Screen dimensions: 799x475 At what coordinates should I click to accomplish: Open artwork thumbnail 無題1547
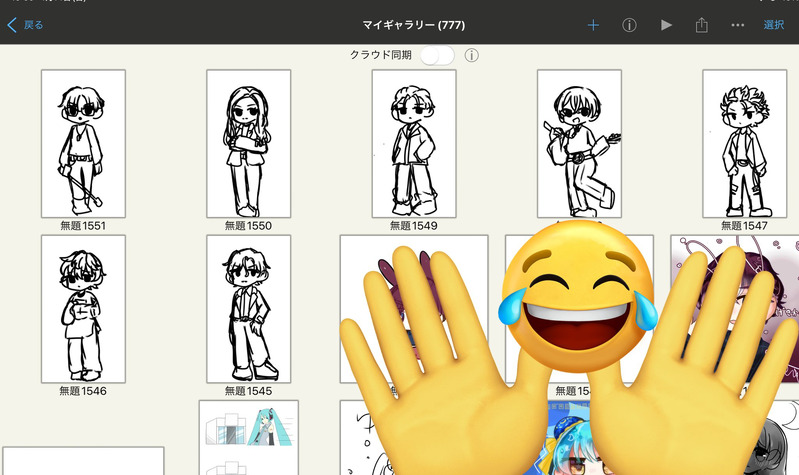[744, 144]
